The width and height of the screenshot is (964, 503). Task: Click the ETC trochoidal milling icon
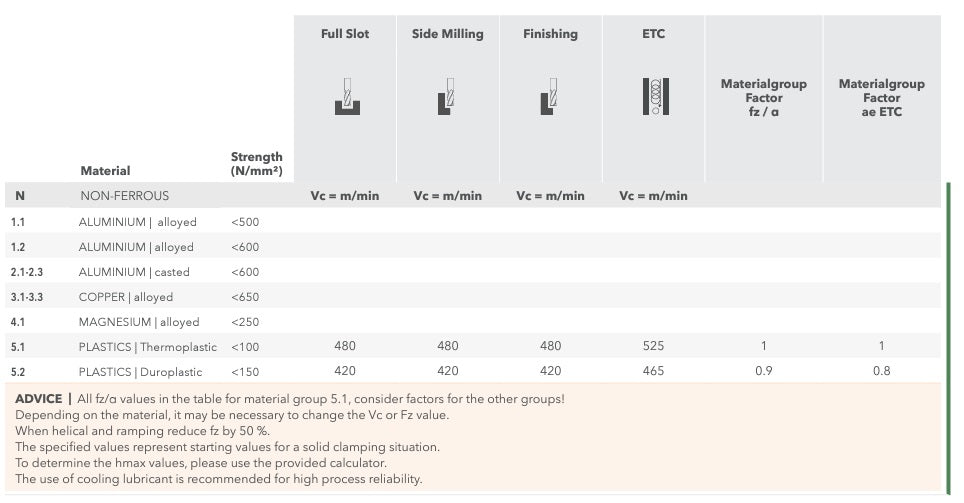tap(655, 97)
